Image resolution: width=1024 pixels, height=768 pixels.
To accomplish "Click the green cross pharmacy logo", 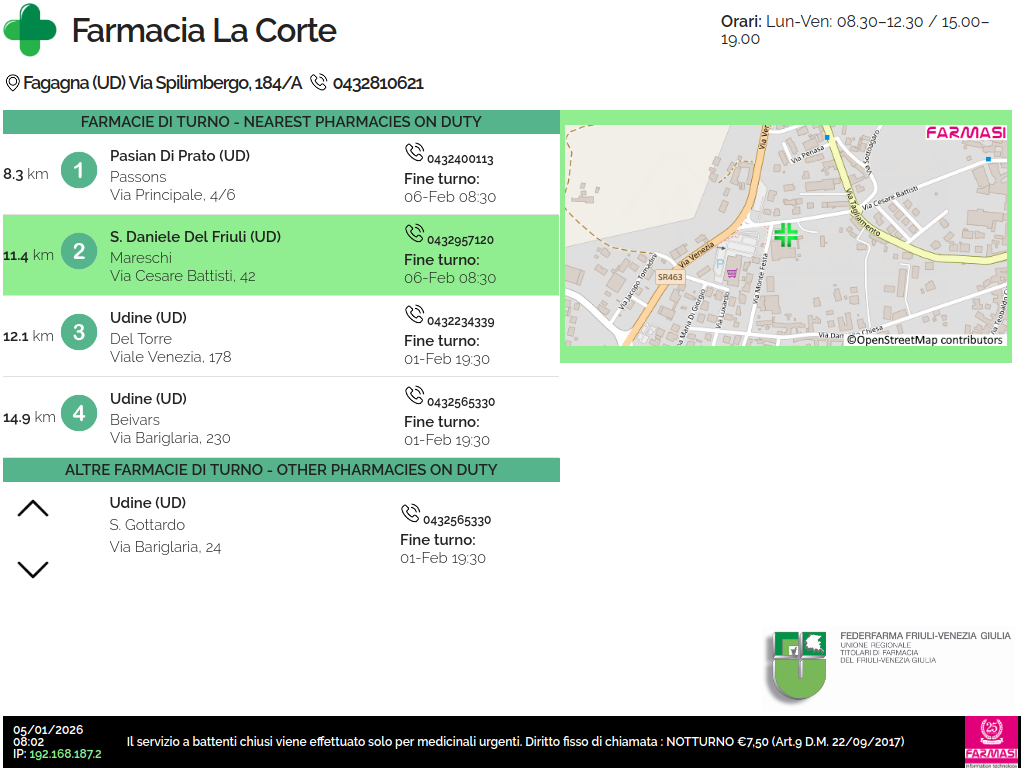I will click(x=31, y=30).
